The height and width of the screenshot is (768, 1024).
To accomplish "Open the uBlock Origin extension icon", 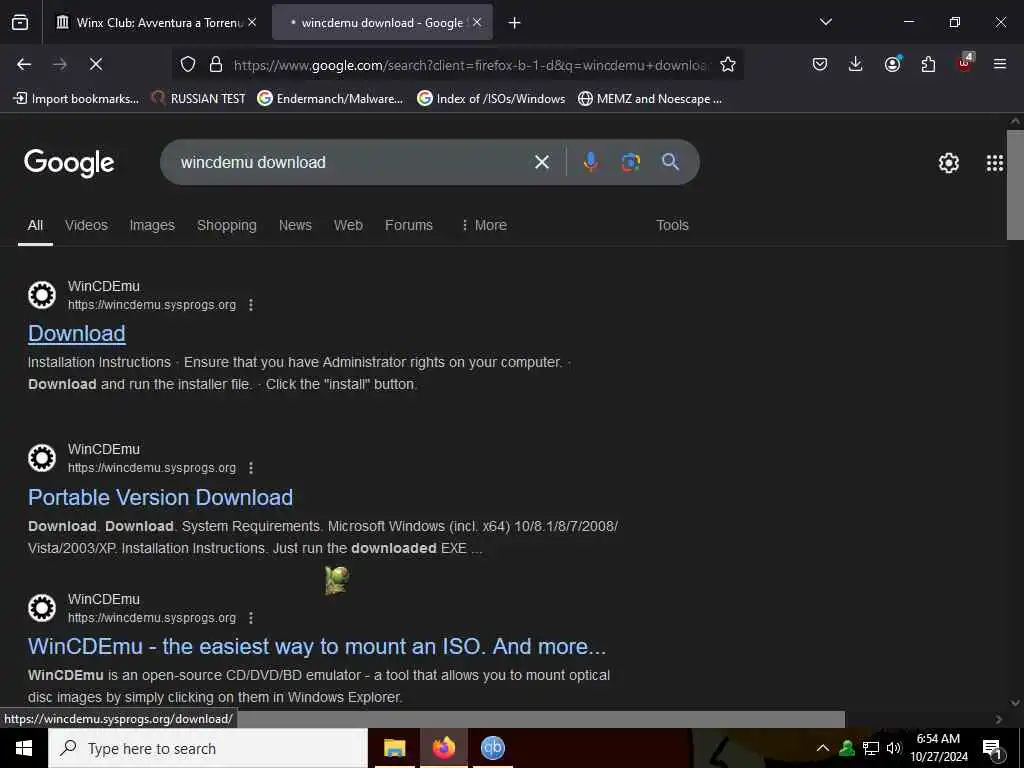I will 965,63.
